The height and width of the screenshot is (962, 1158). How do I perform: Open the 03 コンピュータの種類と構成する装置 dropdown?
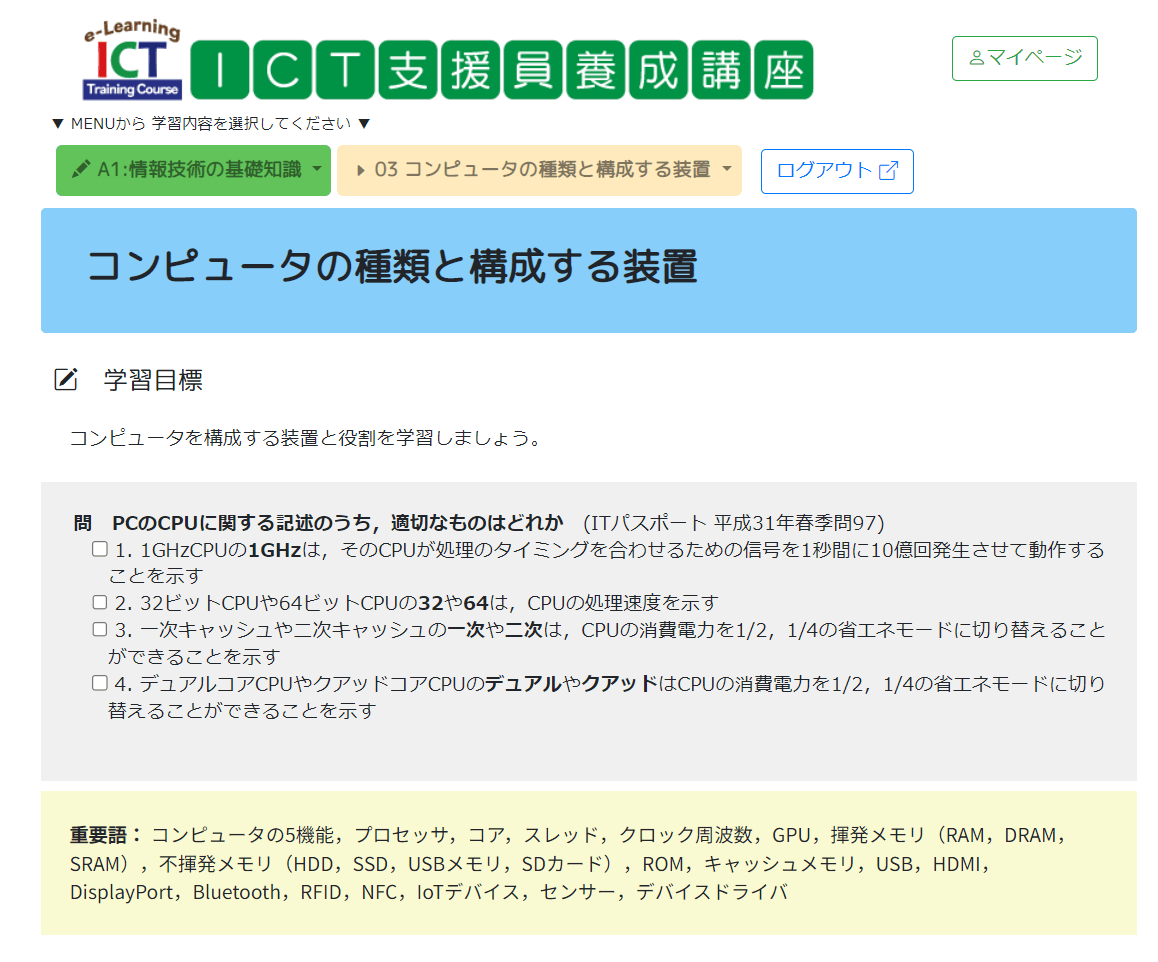click(x=539, y=170)
